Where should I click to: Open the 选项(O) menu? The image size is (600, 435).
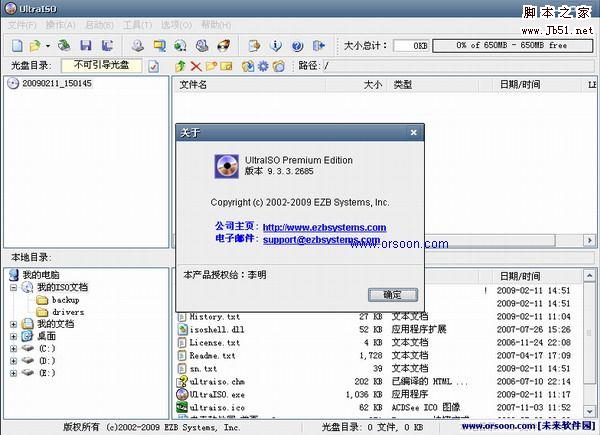176,25
